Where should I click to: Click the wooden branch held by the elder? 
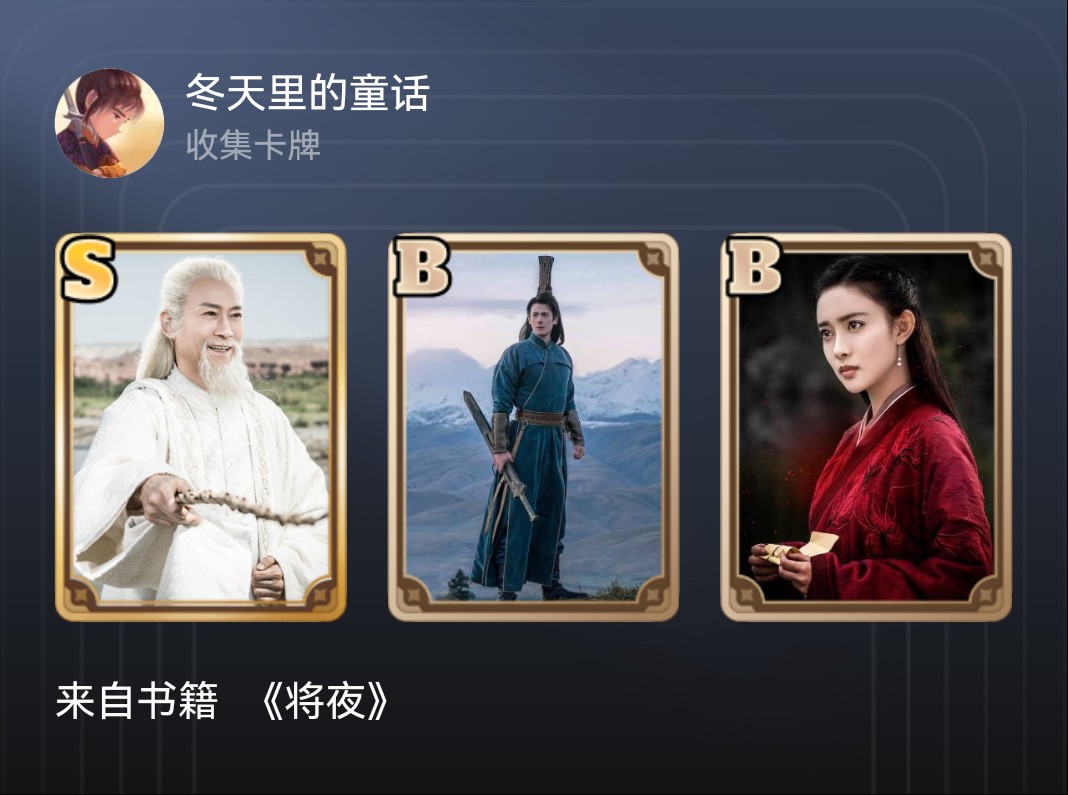click(249, 506)
